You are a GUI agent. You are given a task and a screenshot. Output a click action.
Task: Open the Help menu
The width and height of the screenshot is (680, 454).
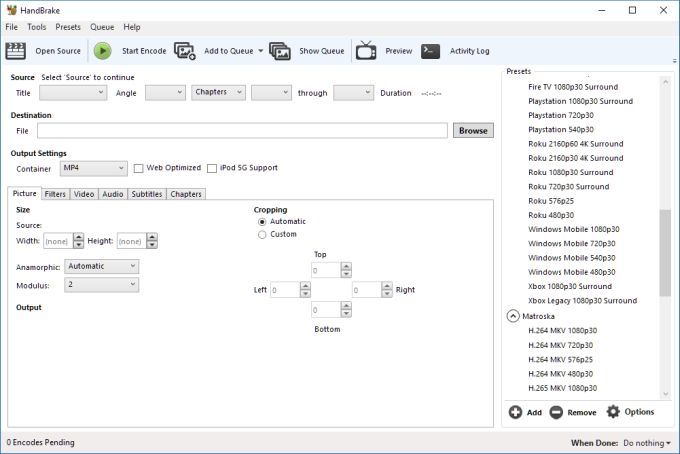pos(131,27)
